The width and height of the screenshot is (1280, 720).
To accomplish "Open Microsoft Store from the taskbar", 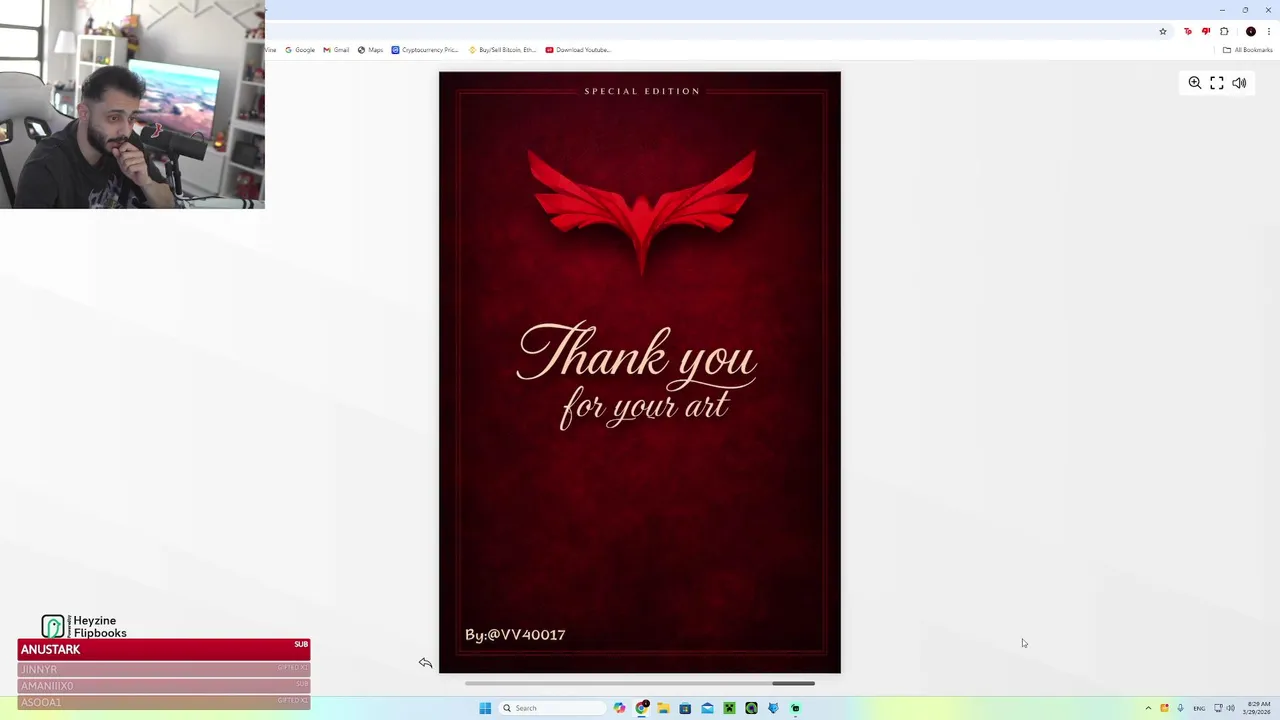I will pos(685,708).
